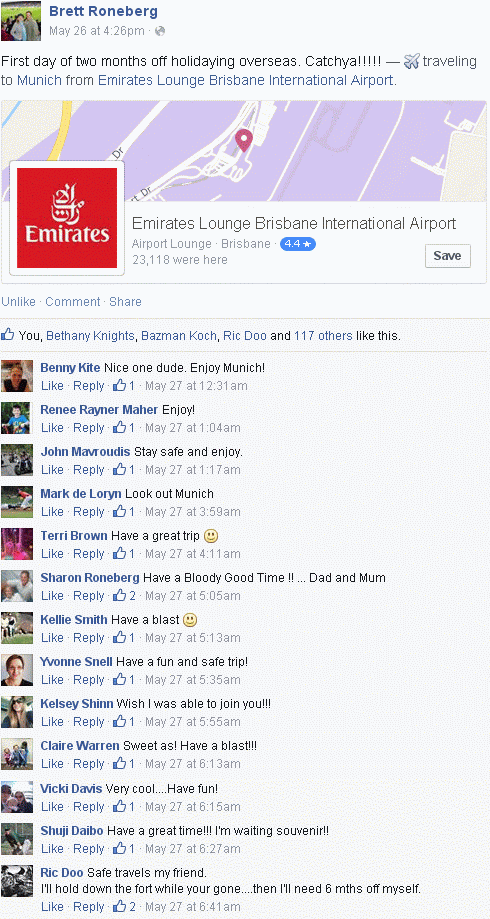Open the Emirates Lounge Brisbane International Airport title

(294, 223)
